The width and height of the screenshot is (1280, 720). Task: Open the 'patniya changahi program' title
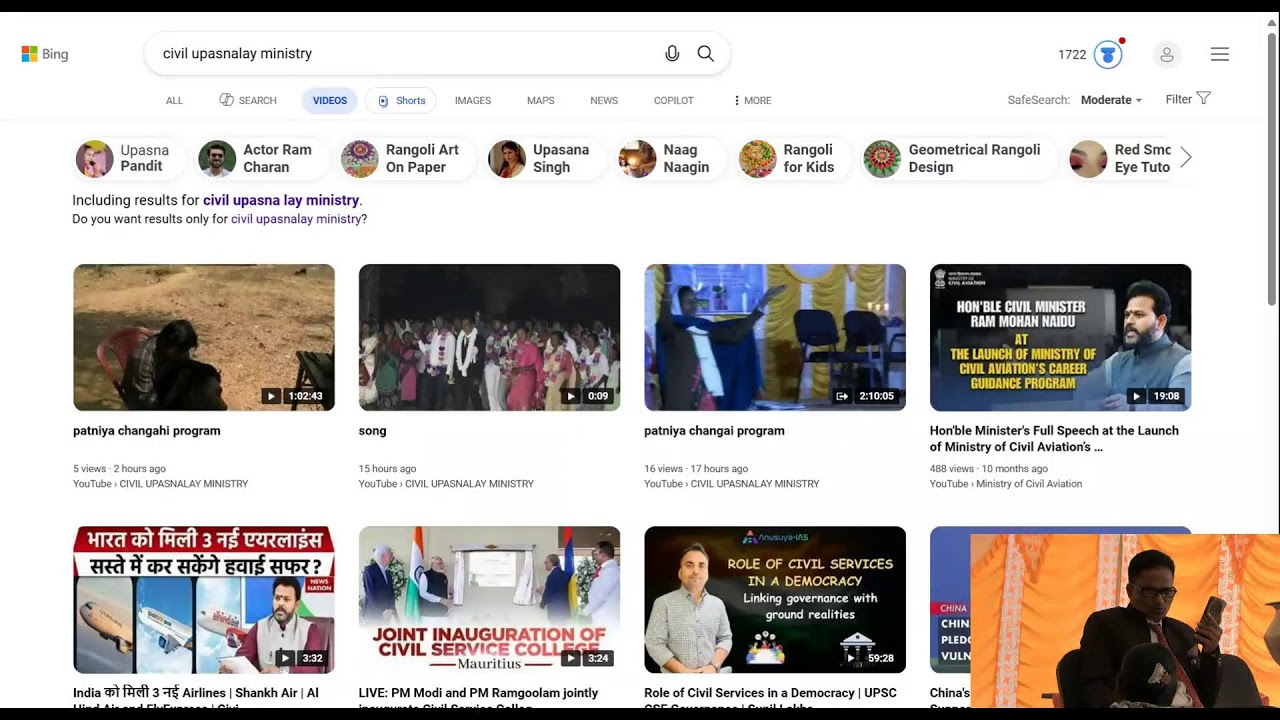(x=147, y=431)
